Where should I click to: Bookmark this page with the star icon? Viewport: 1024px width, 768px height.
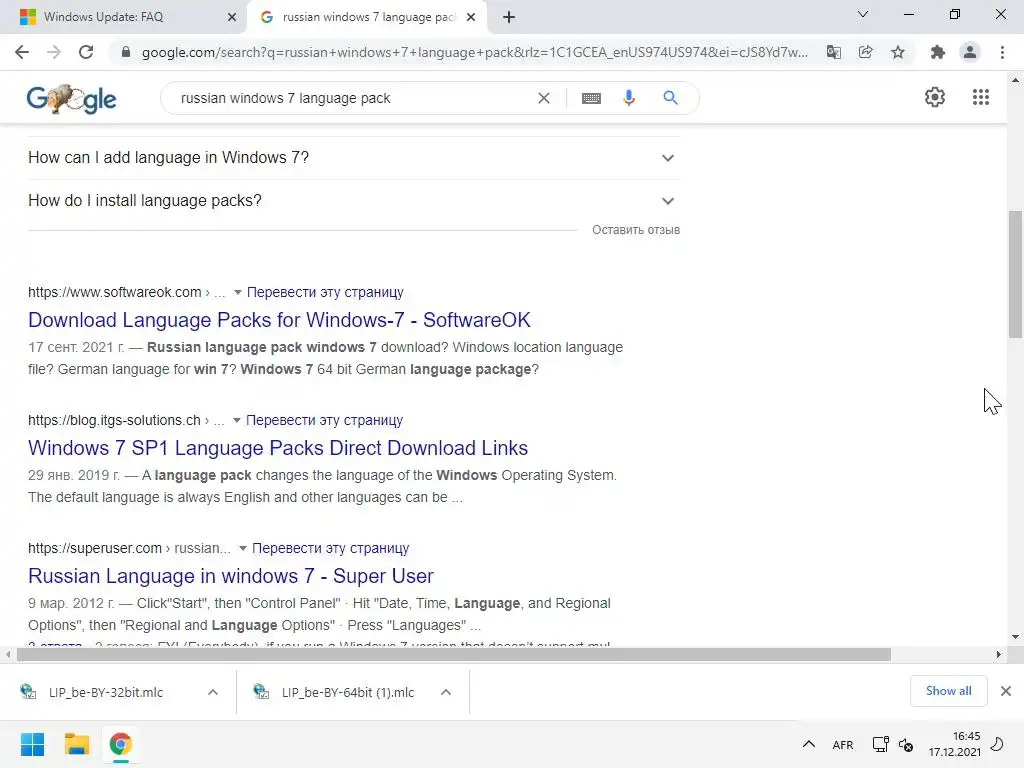[x=898, y=52]
